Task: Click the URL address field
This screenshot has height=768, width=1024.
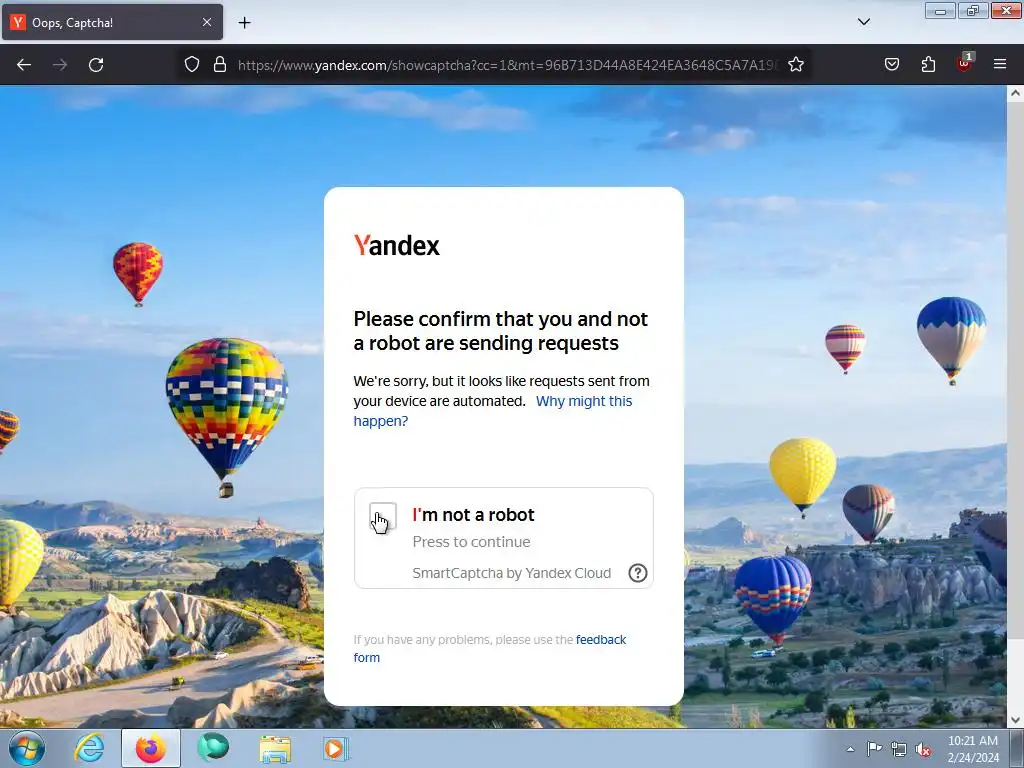Action: click(x=507, y=65)
